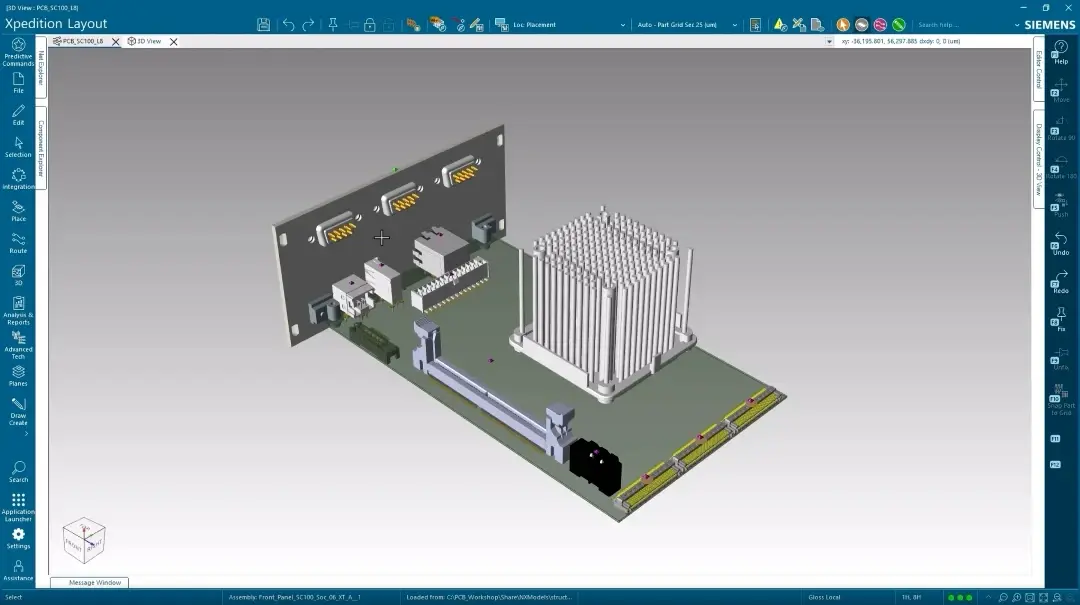Open Draw Create tools
Screen dimensions: 1080x605
18,411
